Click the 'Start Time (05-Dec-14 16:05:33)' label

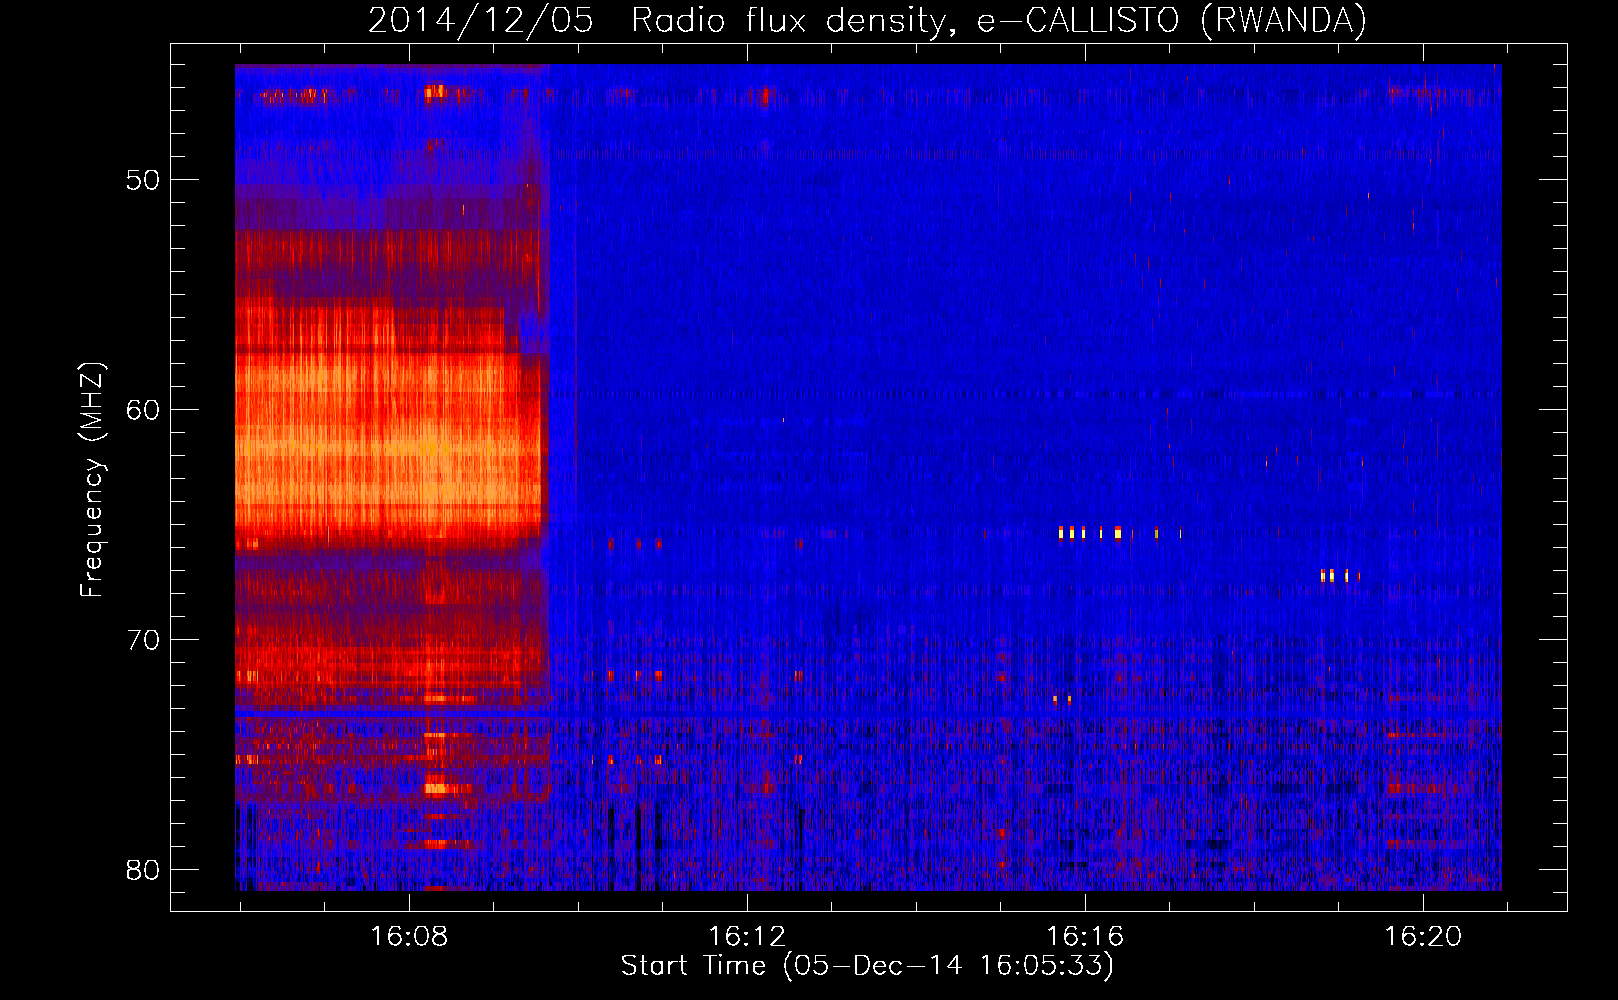[867, 966]
